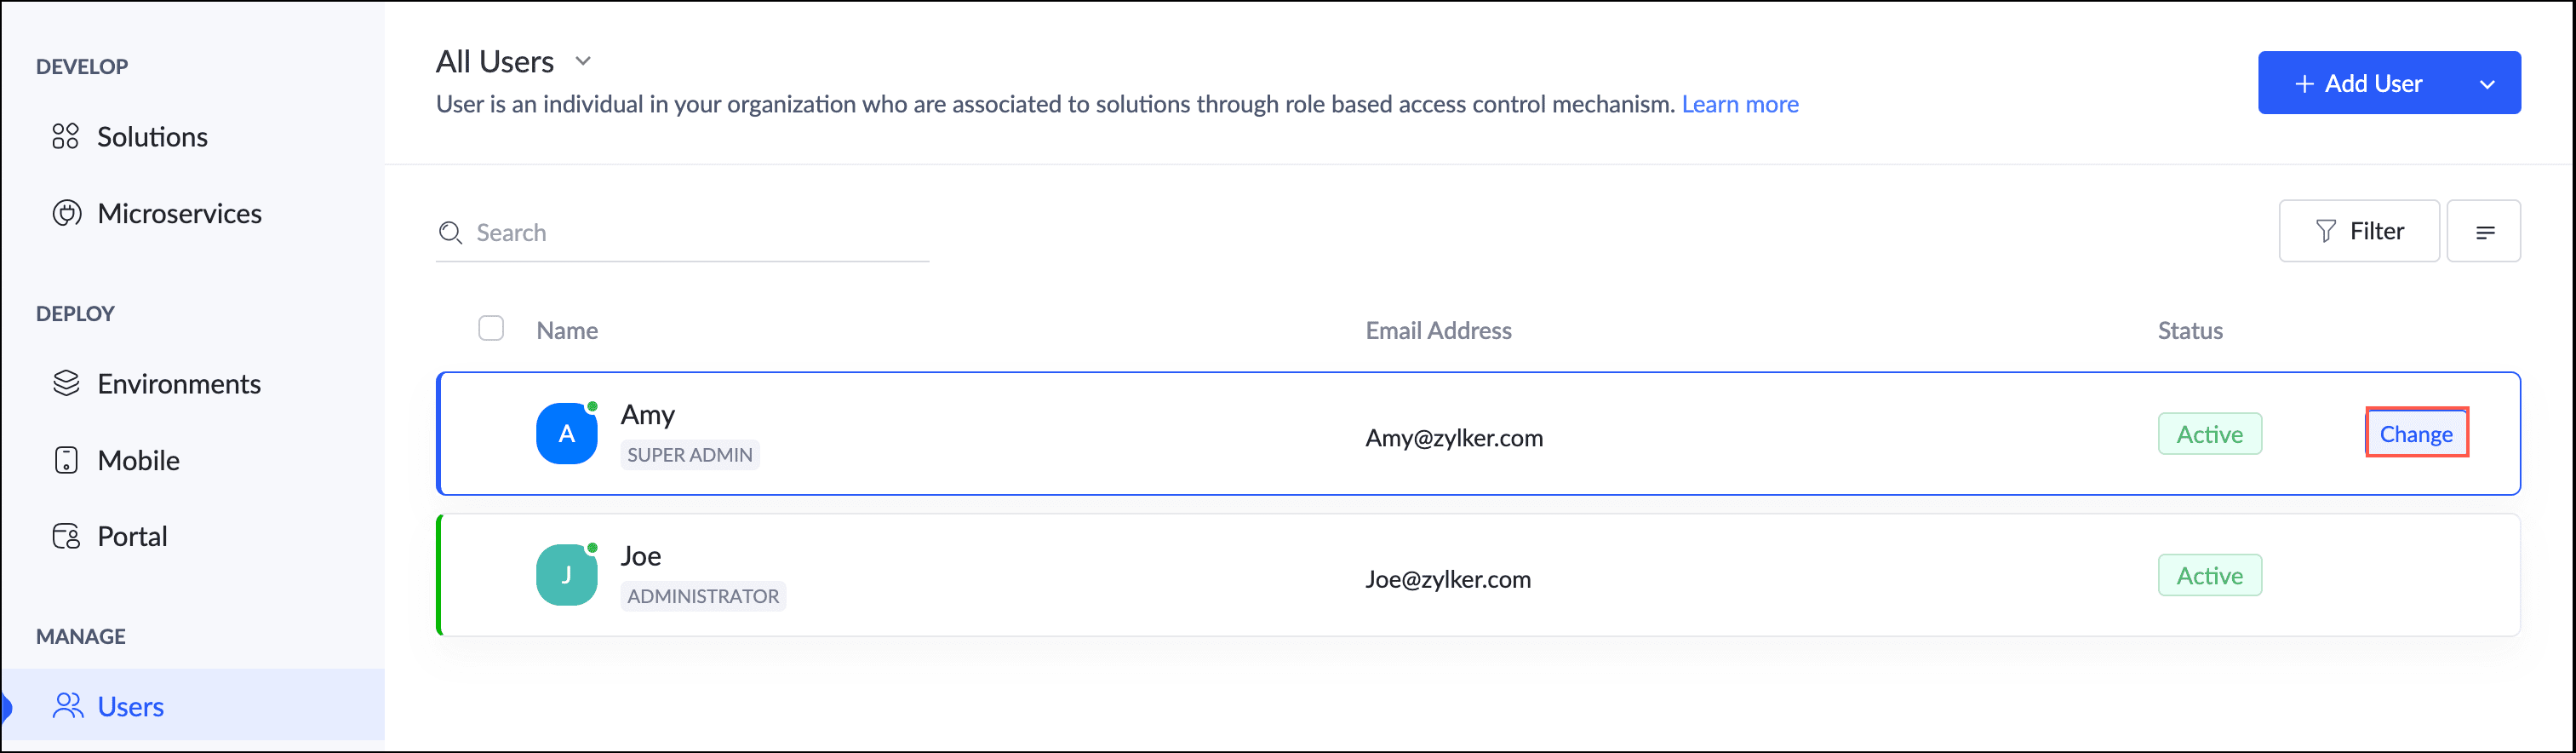Select the Solutions icon in sidebar
The image size is (2576, 753).
coord(66,136)
